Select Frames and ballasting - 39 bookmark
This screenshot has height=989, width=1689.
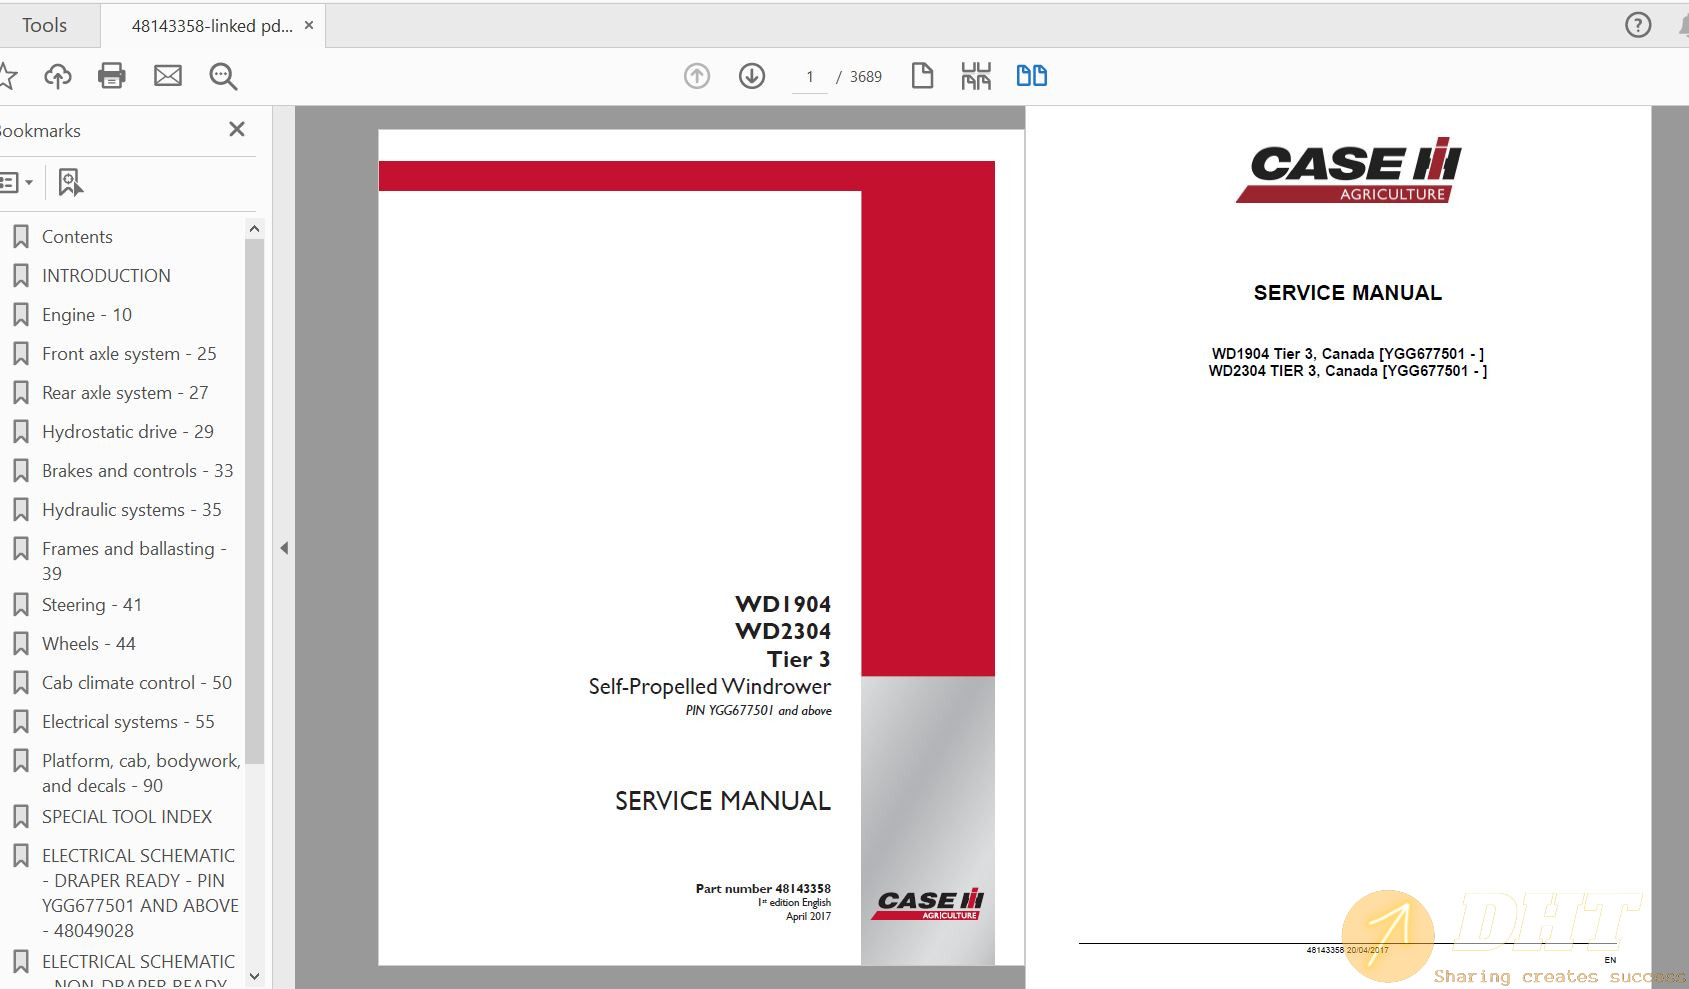click(134, 561)
